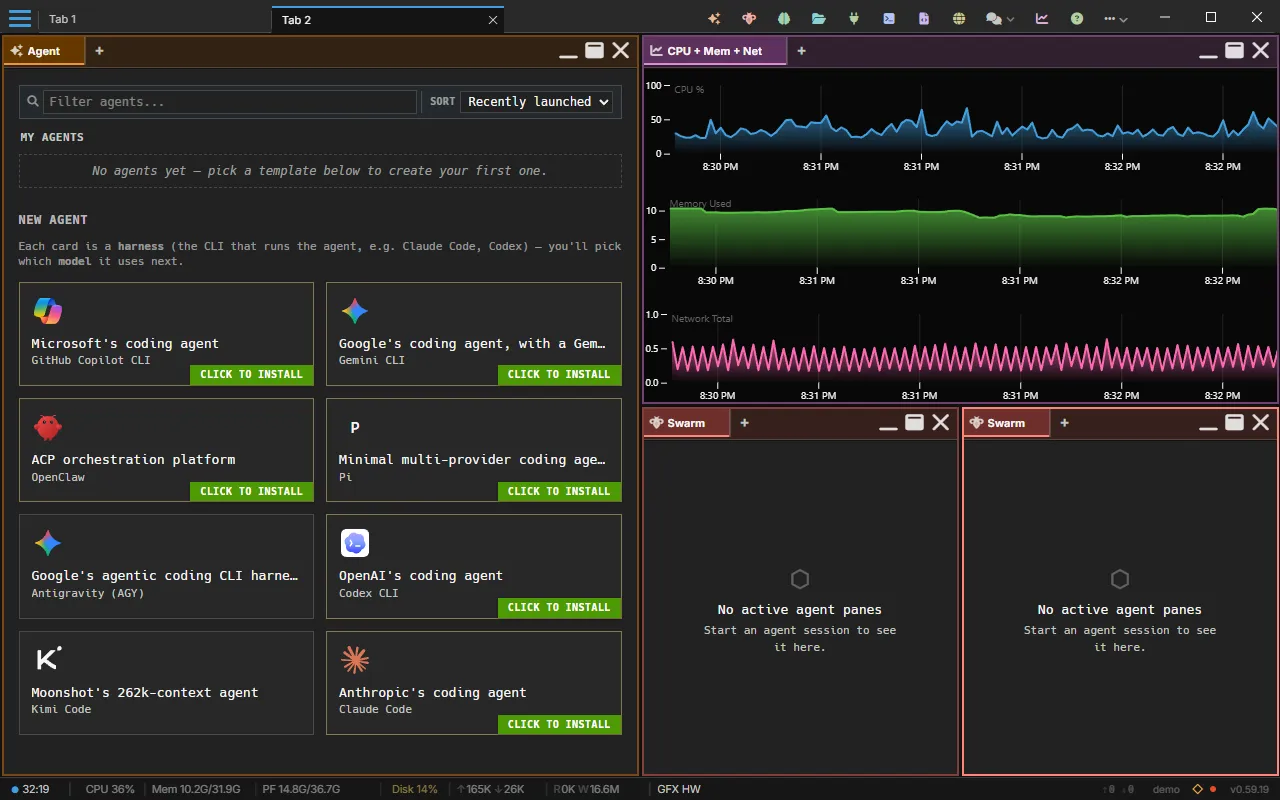Open the help question mark icon
Screen dimensions: 1280x800
click(1077, 18)
